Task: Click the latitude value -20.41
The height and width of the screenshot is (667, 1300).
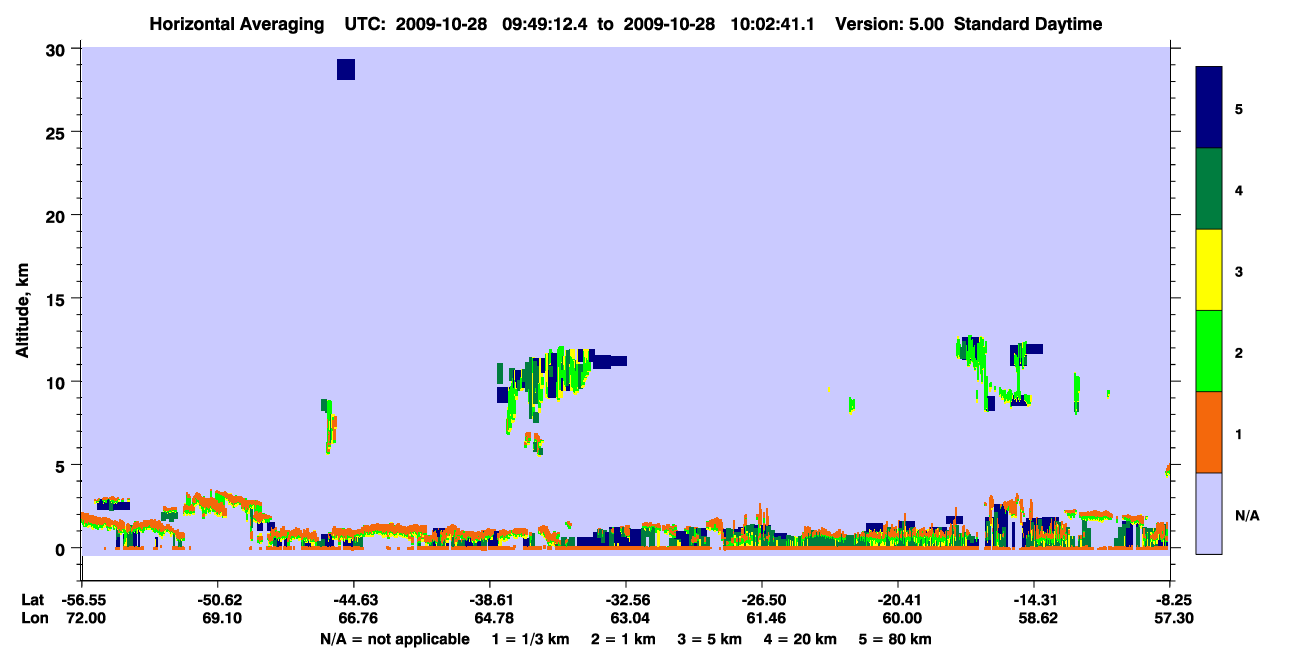Action: click(898, 600)
